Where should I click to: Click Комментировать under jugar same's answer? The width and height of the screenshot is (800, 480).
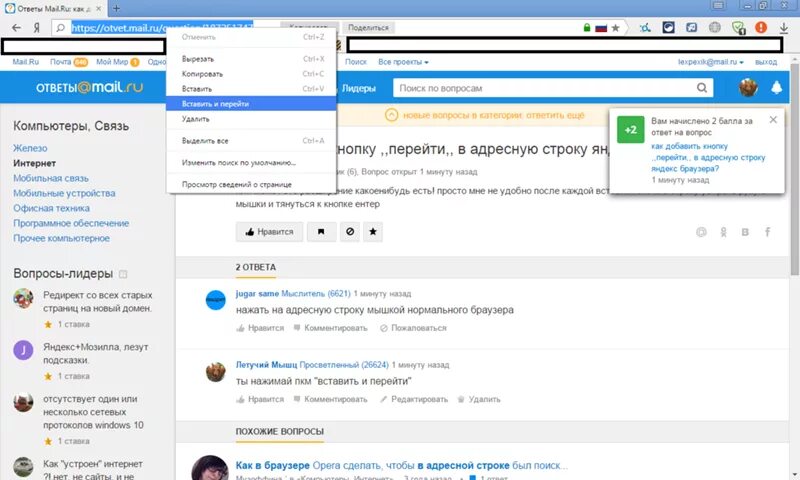(331, 328)
